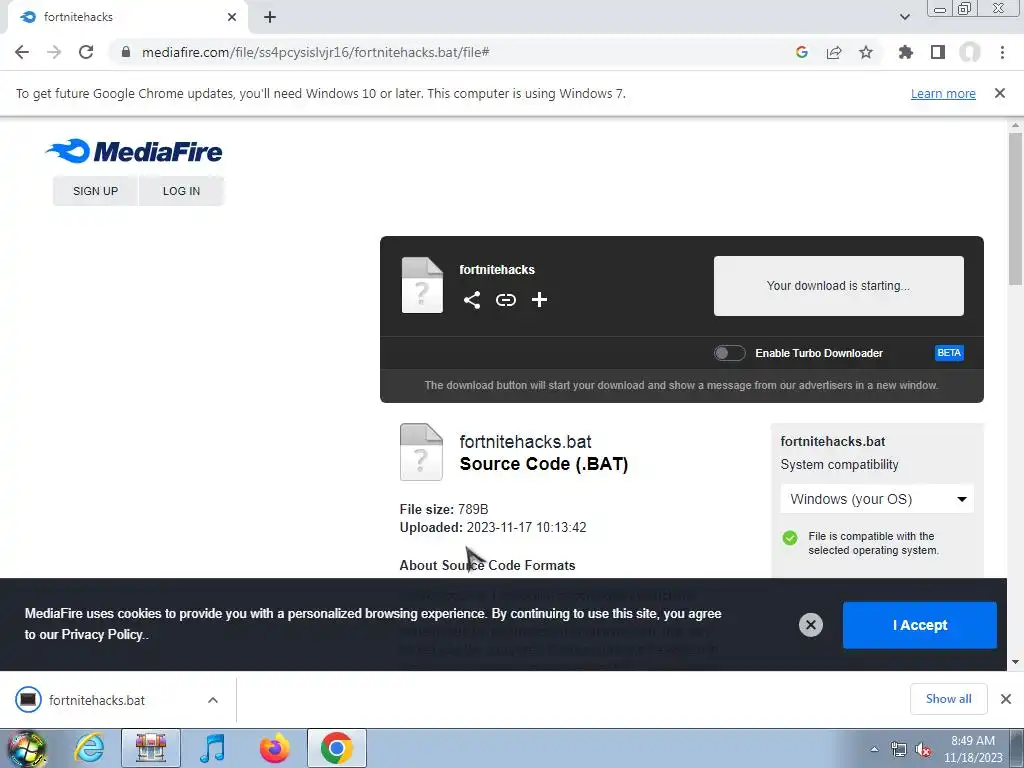Image resolution: width=1024 pixels, height=768 pixels.
Task: Click the upload date 2023-11-17 10:13:42
Action: click(x=526, y=528)
